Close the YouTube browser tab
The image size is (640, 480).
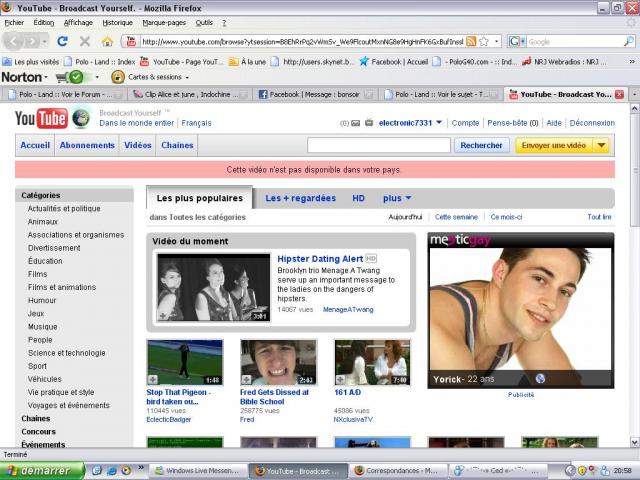(619, 94)
